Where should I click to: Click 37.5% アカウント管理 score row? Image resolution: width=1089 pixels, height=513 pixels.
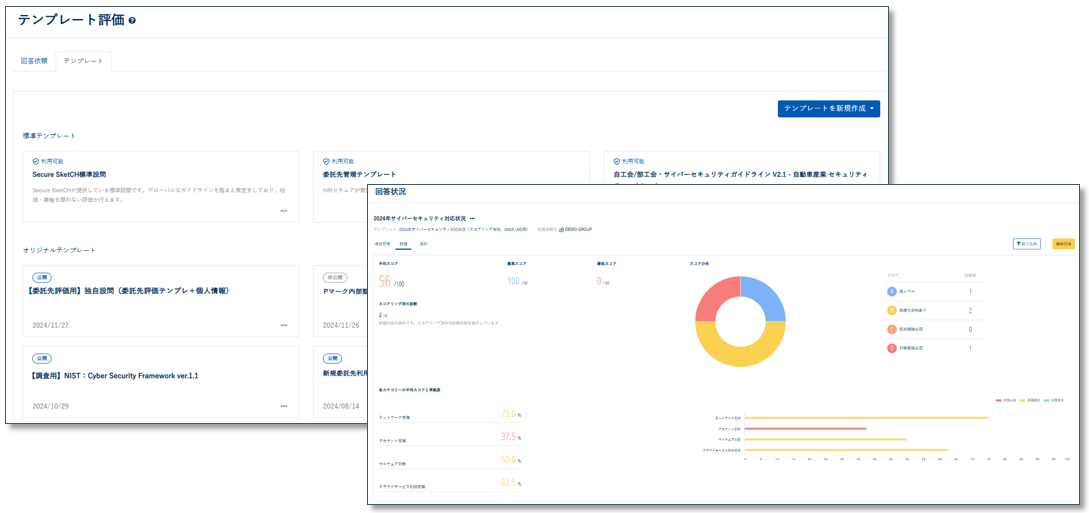click(x=449, y=438)
